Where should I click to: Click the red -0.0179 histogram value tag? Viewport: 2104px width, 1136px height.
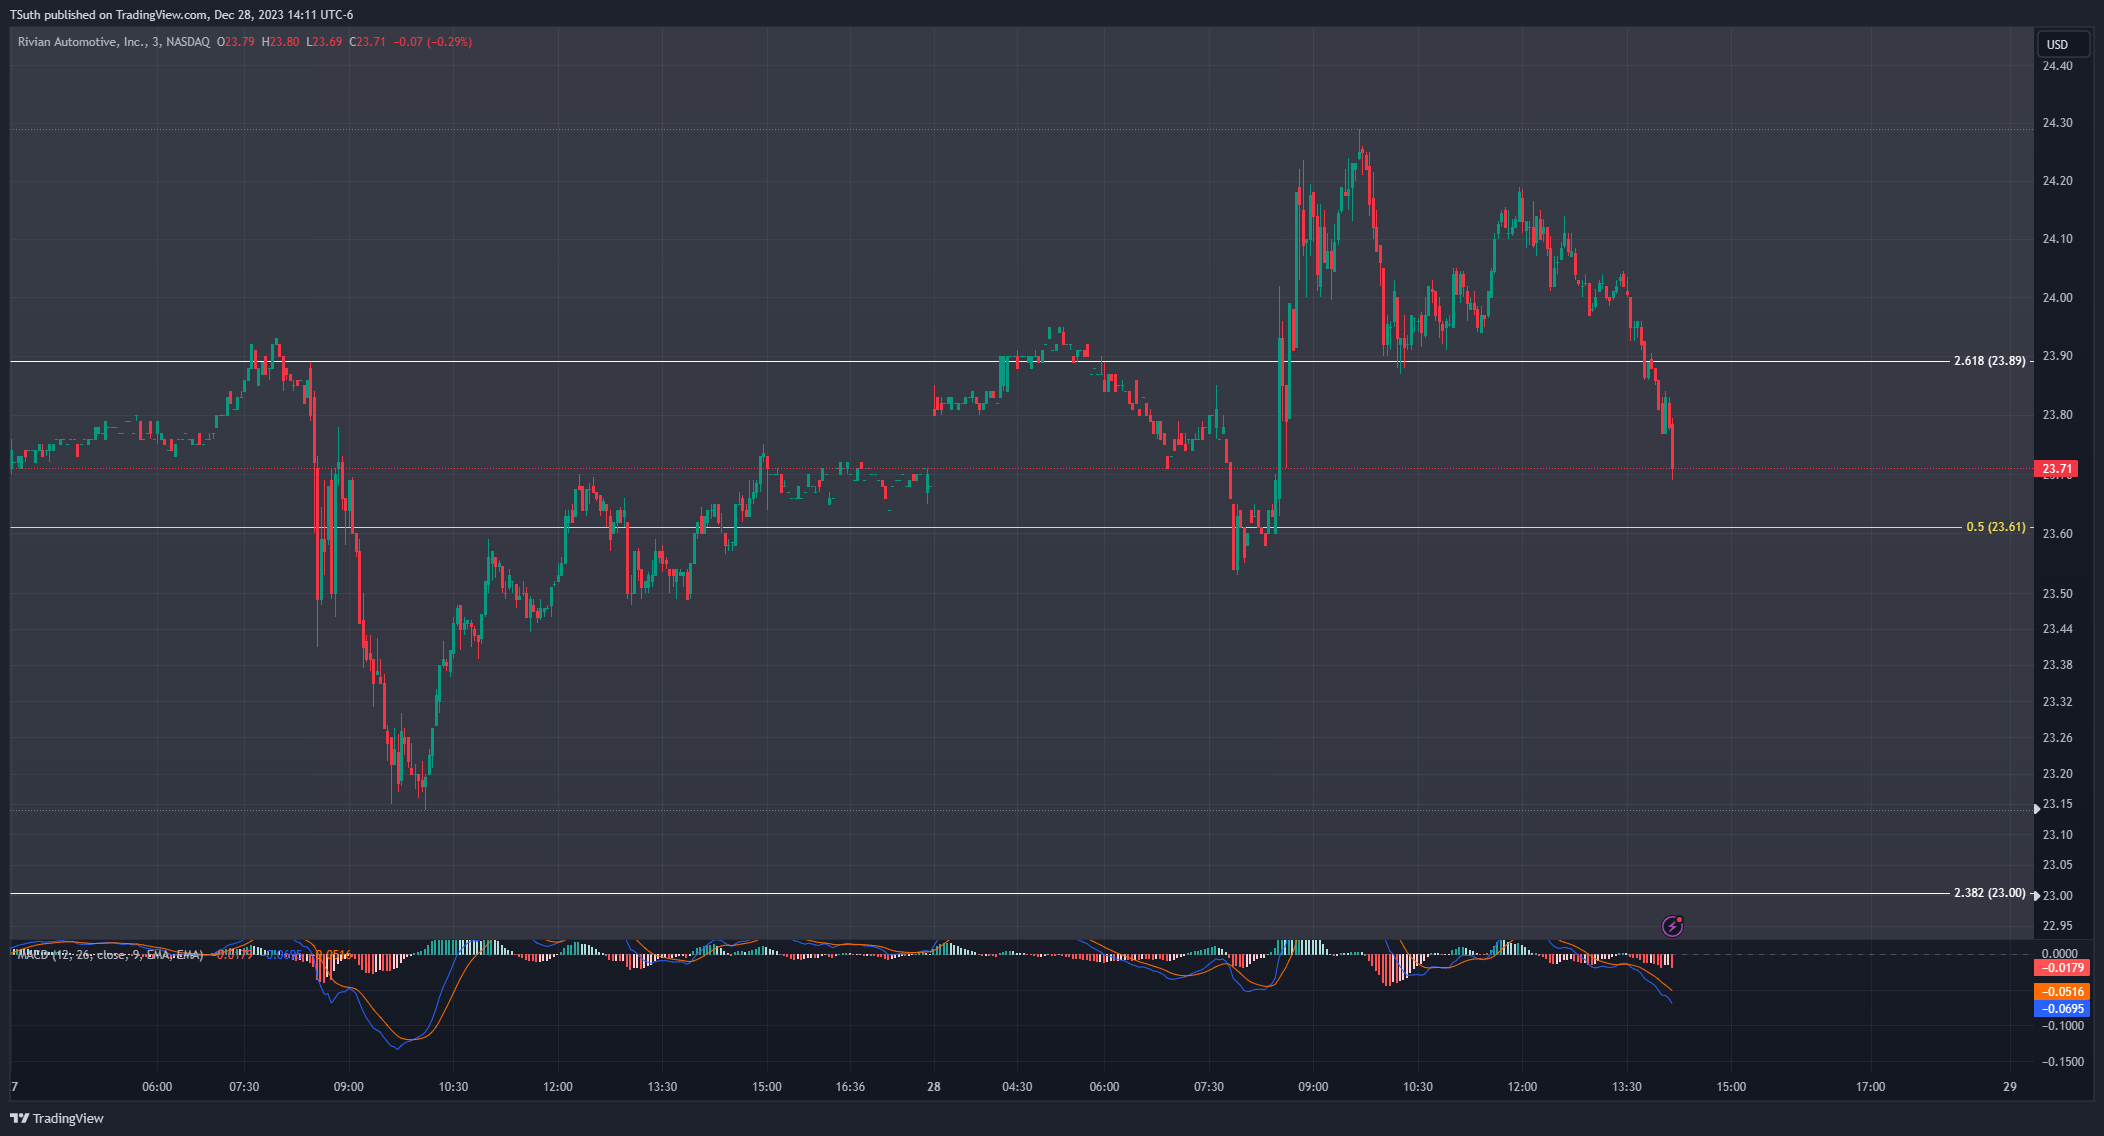click(2062, 968)
